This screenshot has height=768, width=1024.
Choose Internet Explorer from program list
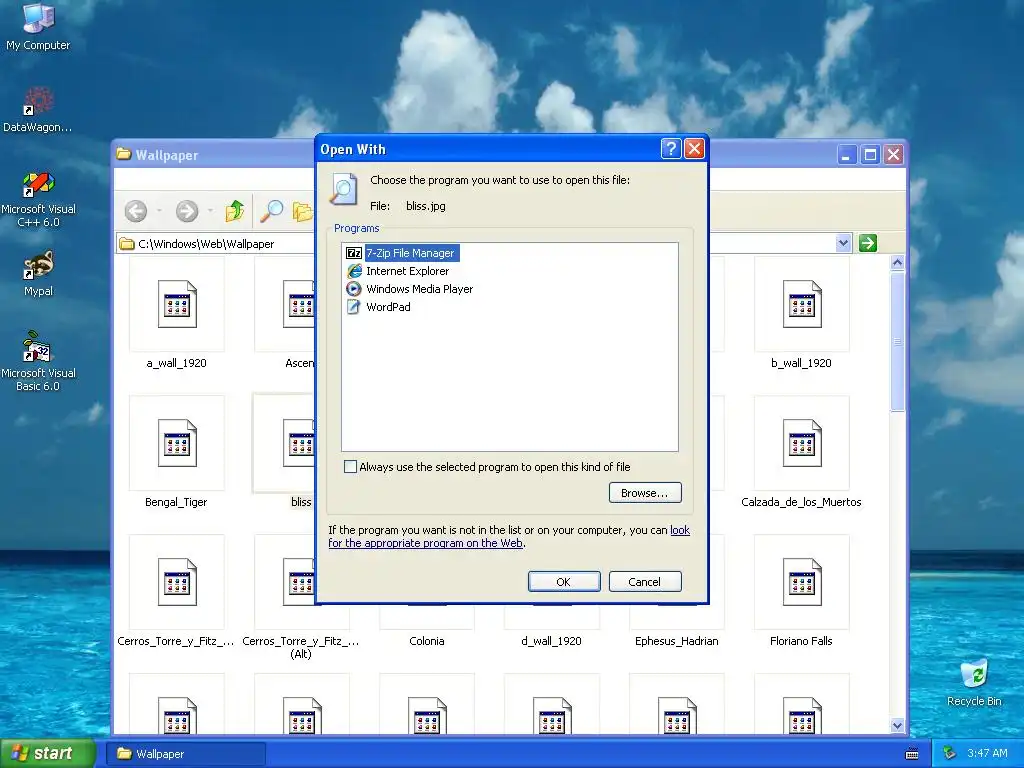(x=398, y=271)
